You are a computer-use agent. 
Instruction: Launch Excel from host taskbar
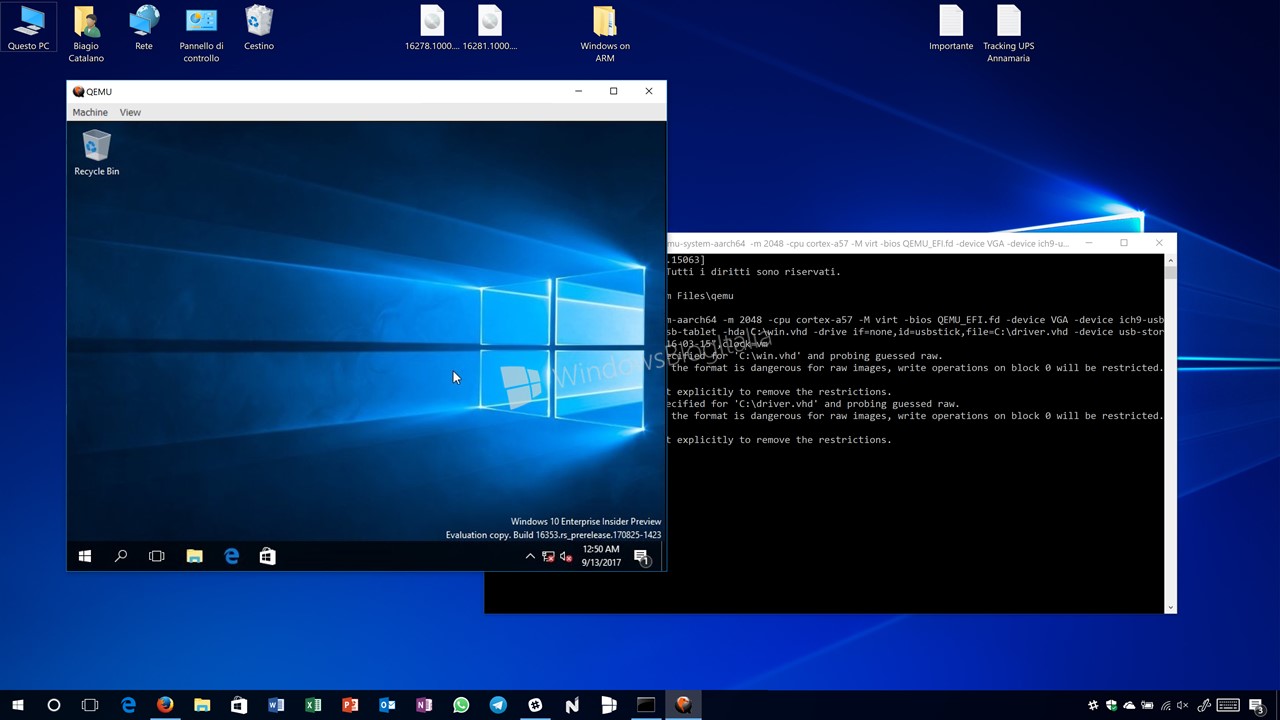point(313,705)
